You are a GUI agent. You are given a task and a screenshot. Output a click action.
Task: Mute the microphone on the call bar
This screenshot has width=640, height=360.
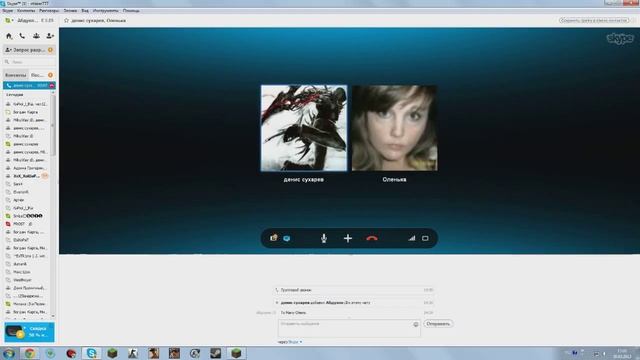324,238
